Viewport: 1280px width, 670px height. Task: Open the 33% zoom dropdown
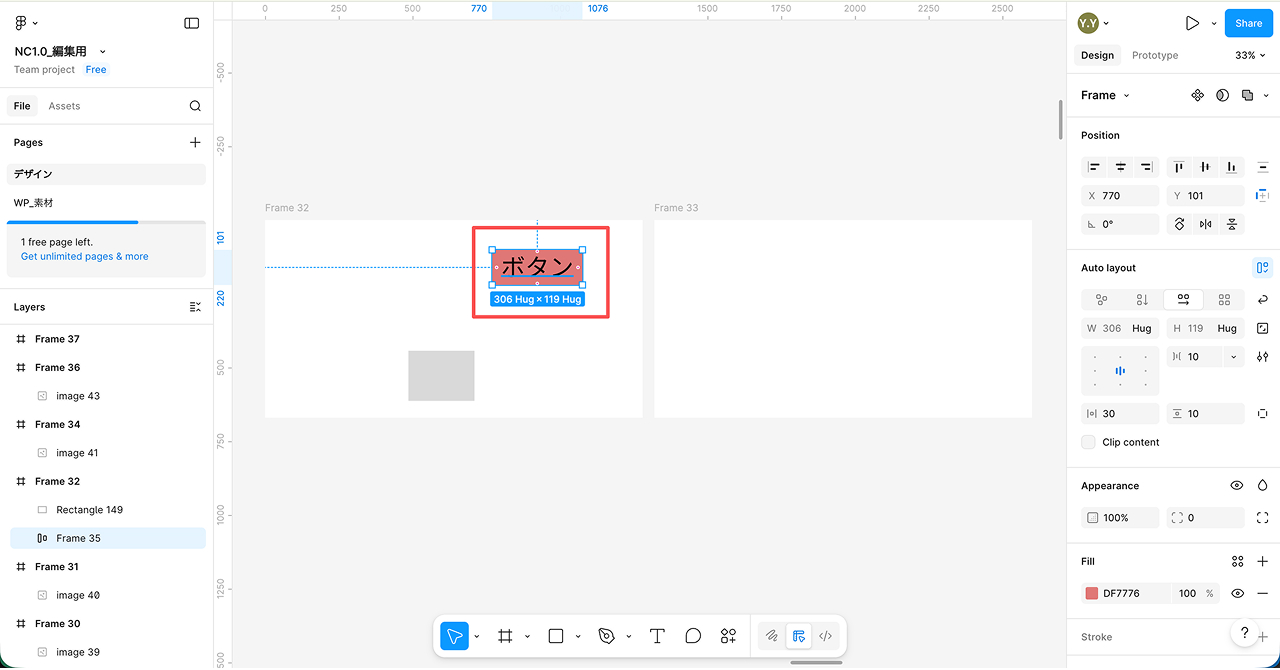[x=1250, y=56]
